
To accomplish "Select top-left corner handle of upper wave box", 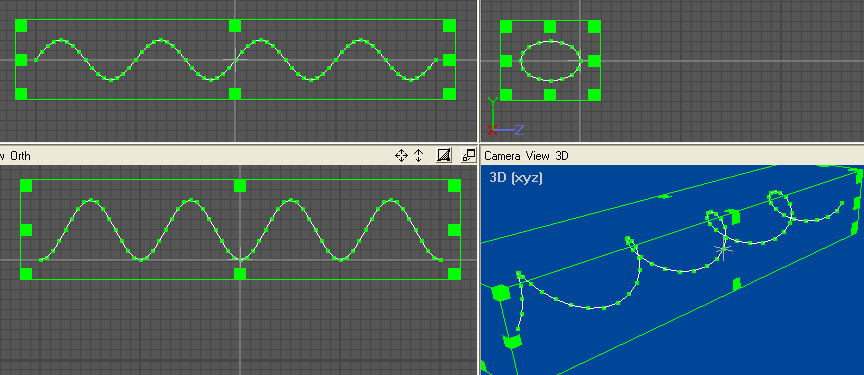I will point(21,25).
